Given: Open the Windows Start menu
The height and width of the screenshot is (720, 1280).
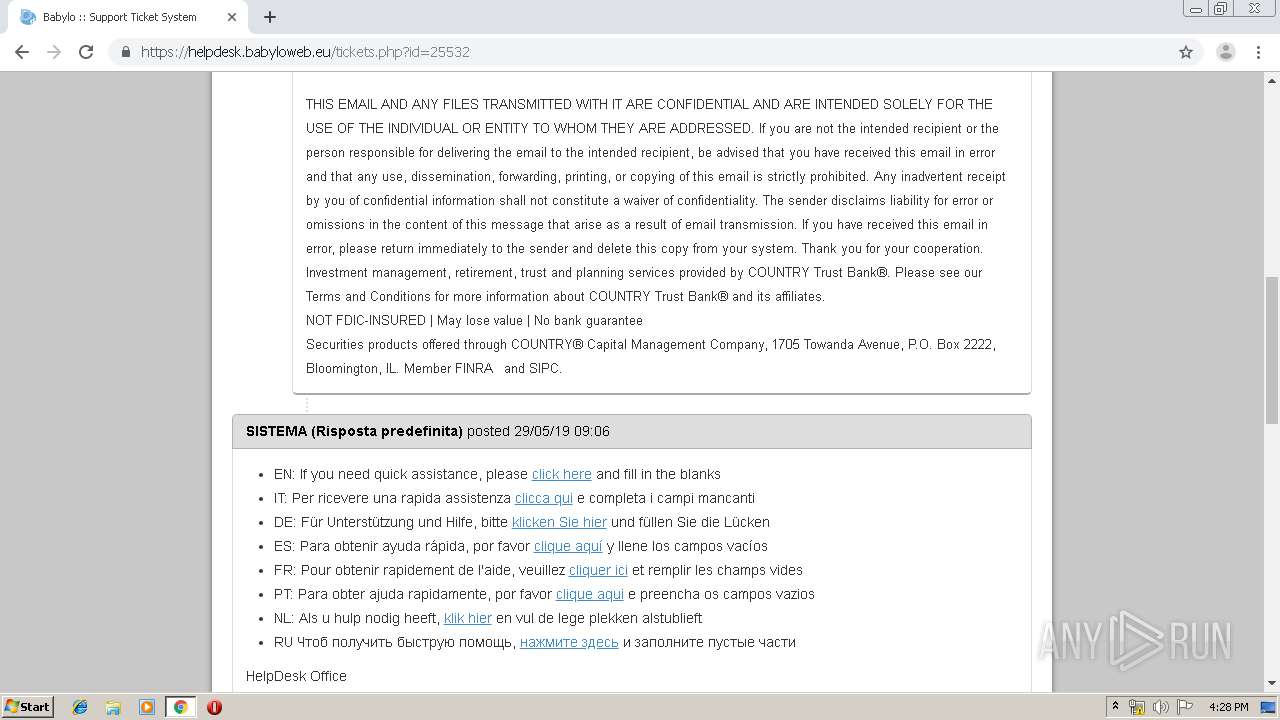Looking at the screenshot, I should [27, 707].
